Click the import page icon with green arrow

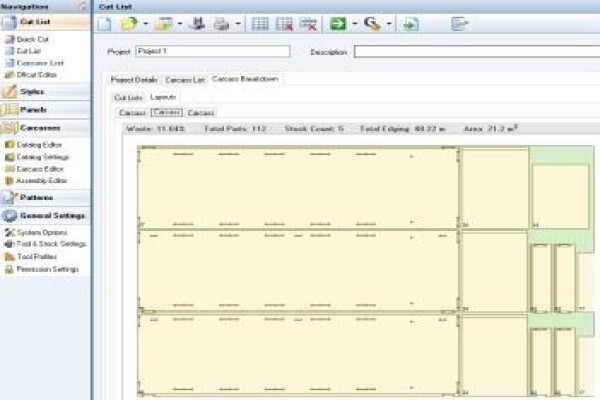point(411,24)
